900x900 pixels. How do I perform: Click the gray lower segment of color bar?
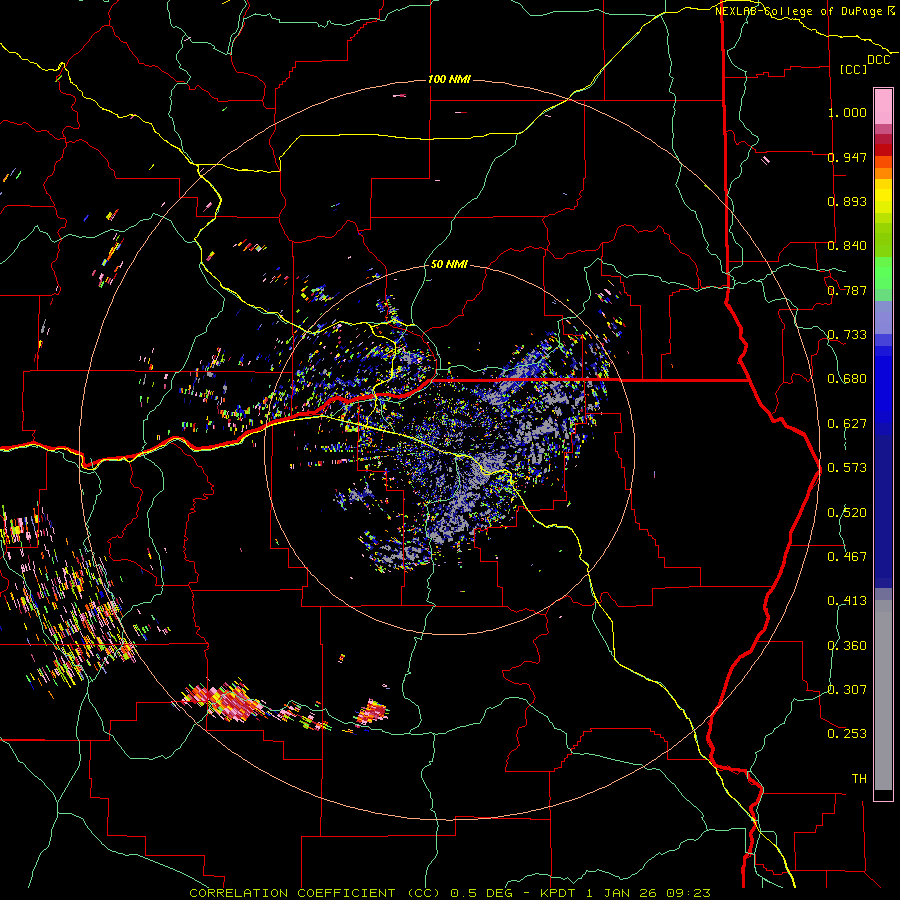tap(883, 695)
